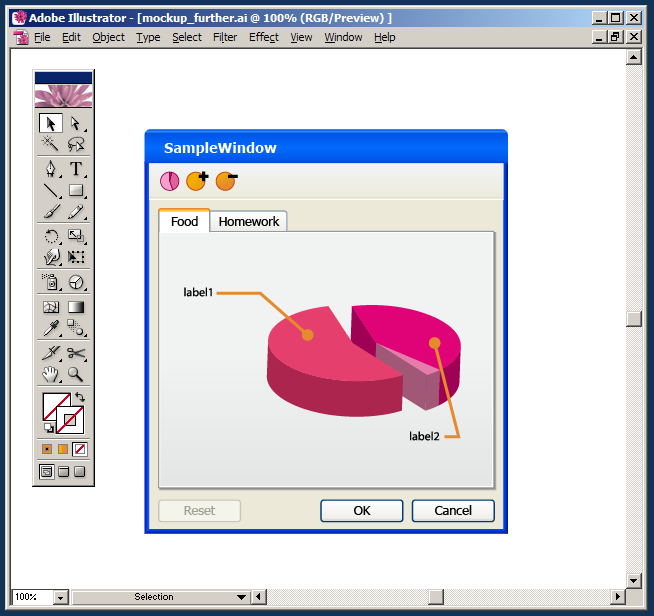
Task: Click the pink pie chart icon
Action: 169,181
